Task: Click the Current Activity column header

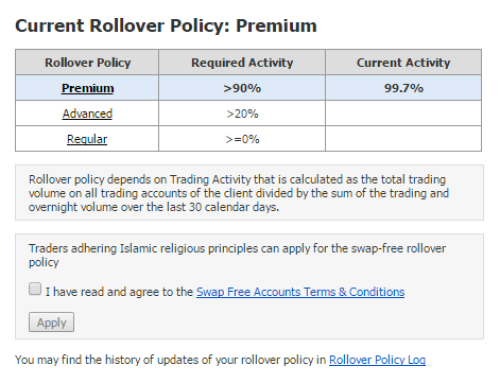Action: click(403, 62)
